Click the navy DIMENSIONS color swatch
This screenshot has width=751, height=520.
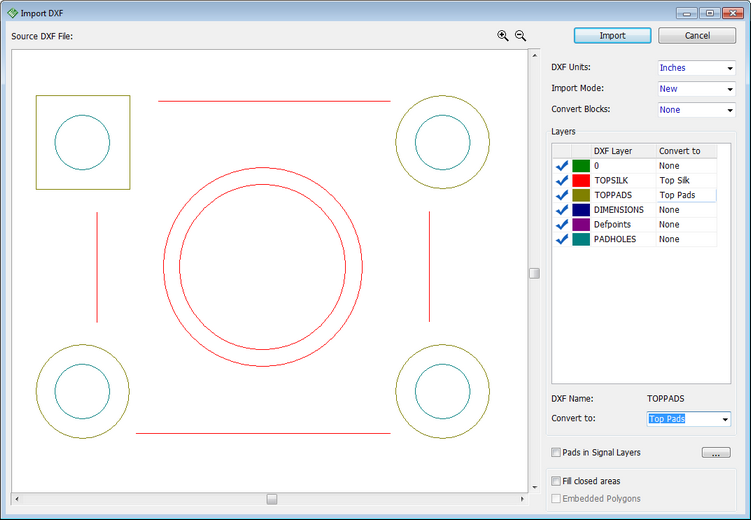581,210
